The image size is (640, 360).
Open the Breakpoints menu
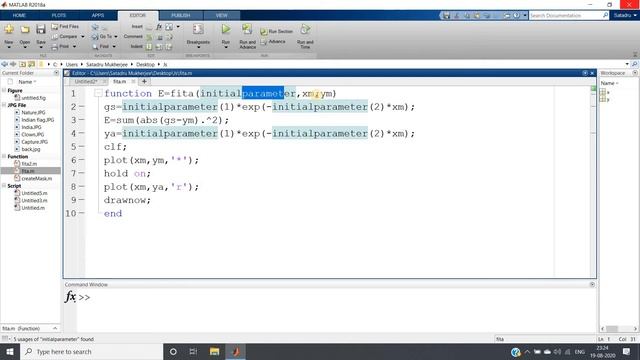tap(198, 36)
